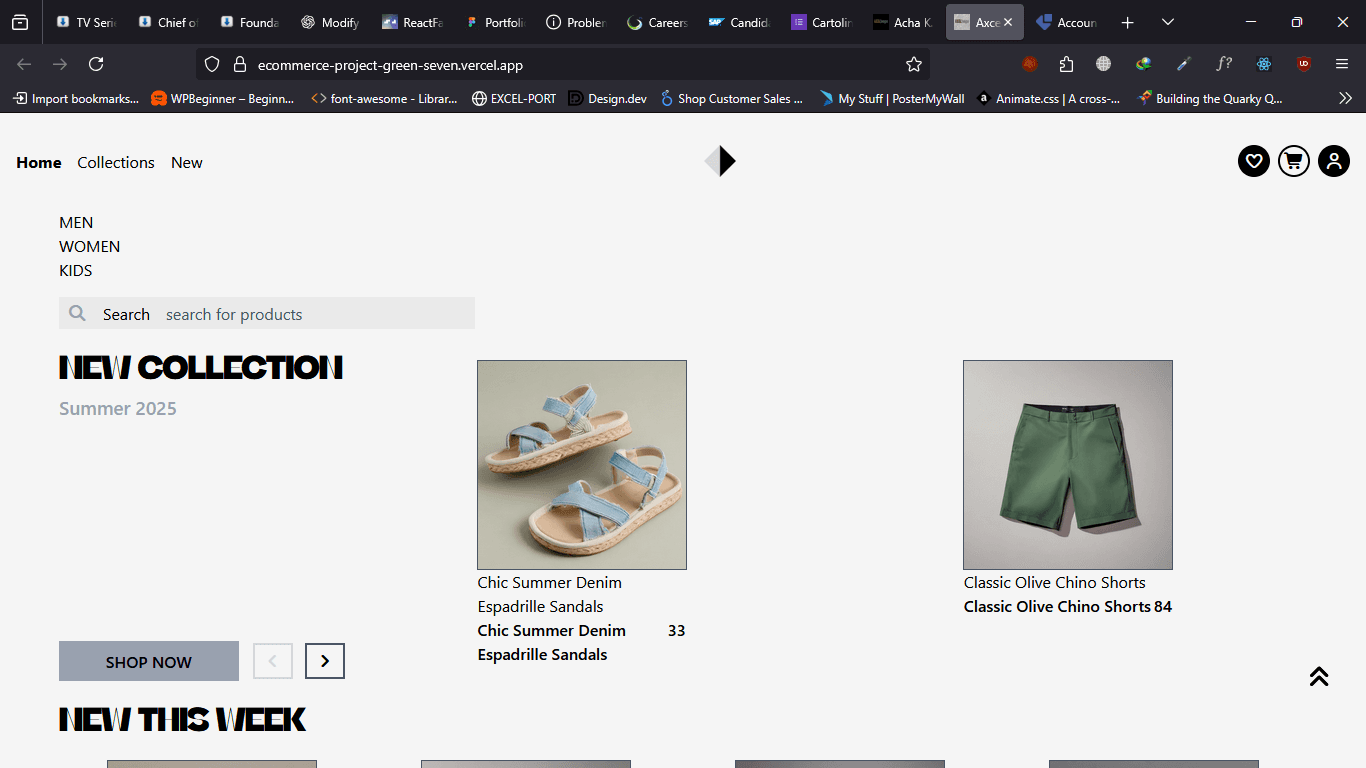1366x768 pixels.
Task: Reload the page in browser
Action: pos(96,64)
